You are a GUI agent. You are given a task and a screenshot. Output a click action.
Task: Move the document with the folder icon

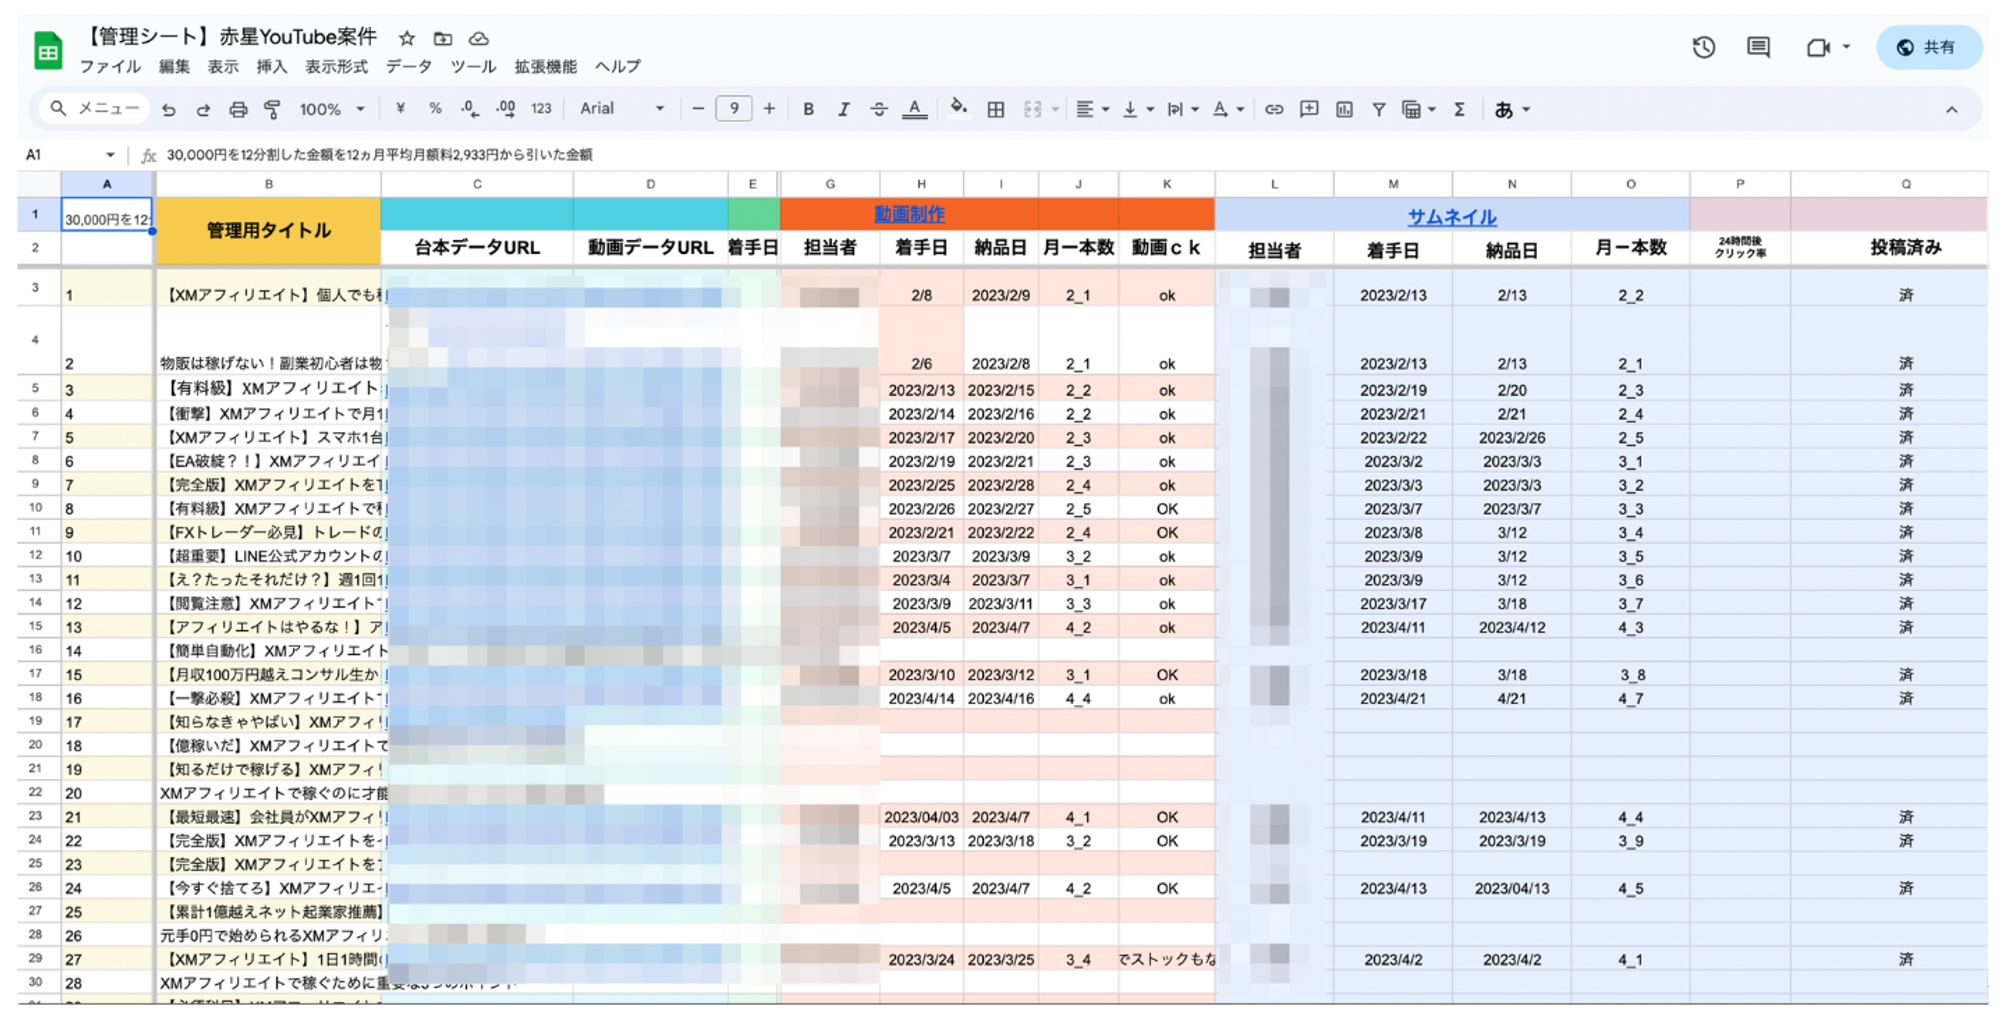(x=443, y=39)
